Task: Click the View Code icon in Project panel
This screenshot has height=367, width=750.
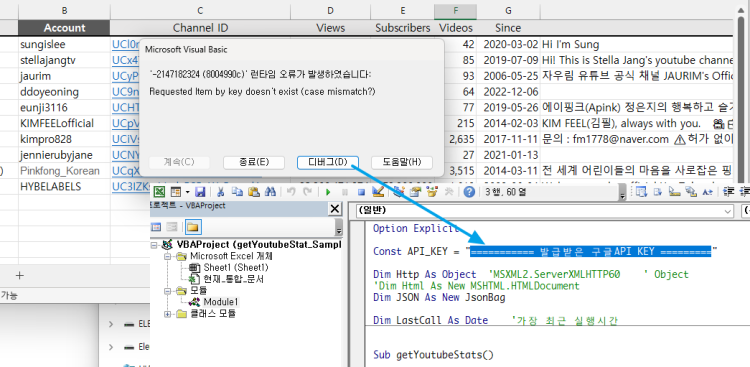Action: [x=156, y=227]
